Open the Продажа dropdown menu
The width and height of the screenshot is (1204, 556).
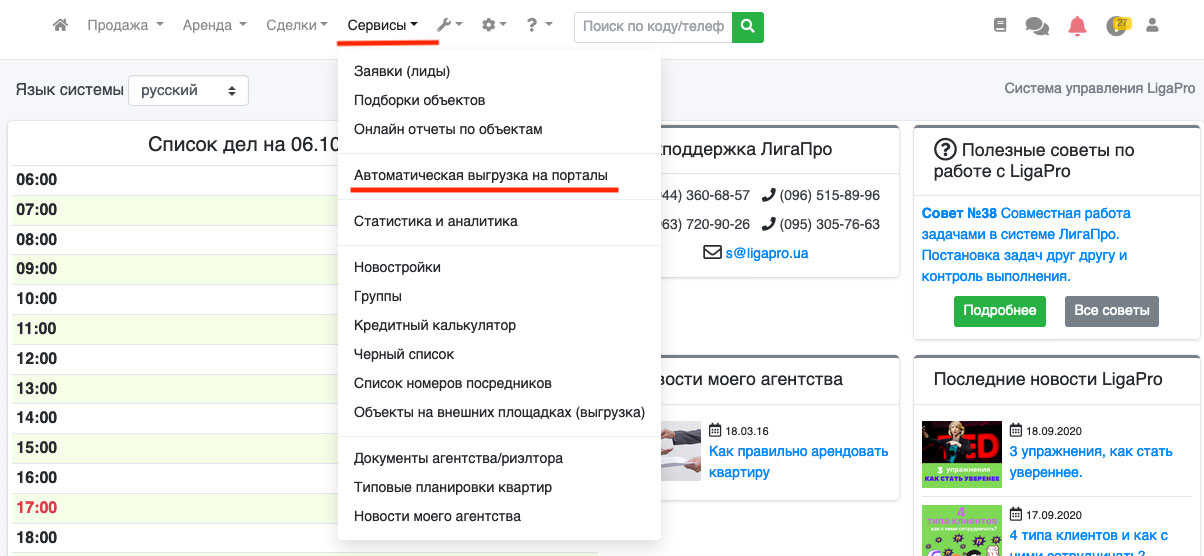click(125, 26)
